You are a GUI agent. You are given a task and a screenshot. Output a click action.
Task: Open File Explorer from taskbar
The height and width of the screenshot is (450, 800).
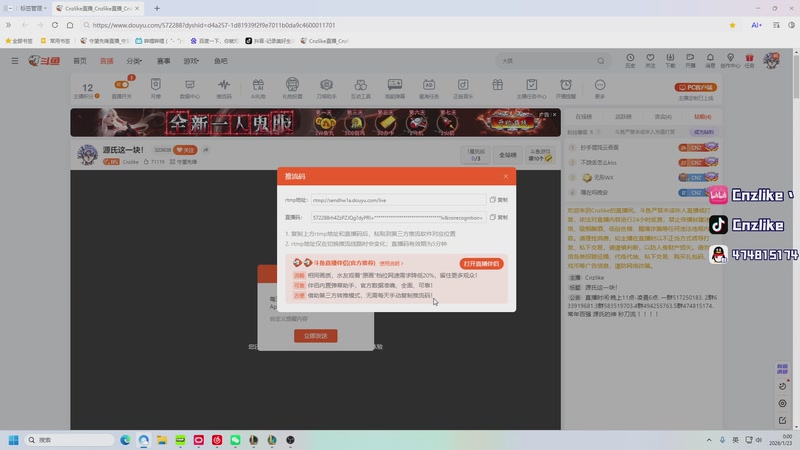click(x=162, y=440)
